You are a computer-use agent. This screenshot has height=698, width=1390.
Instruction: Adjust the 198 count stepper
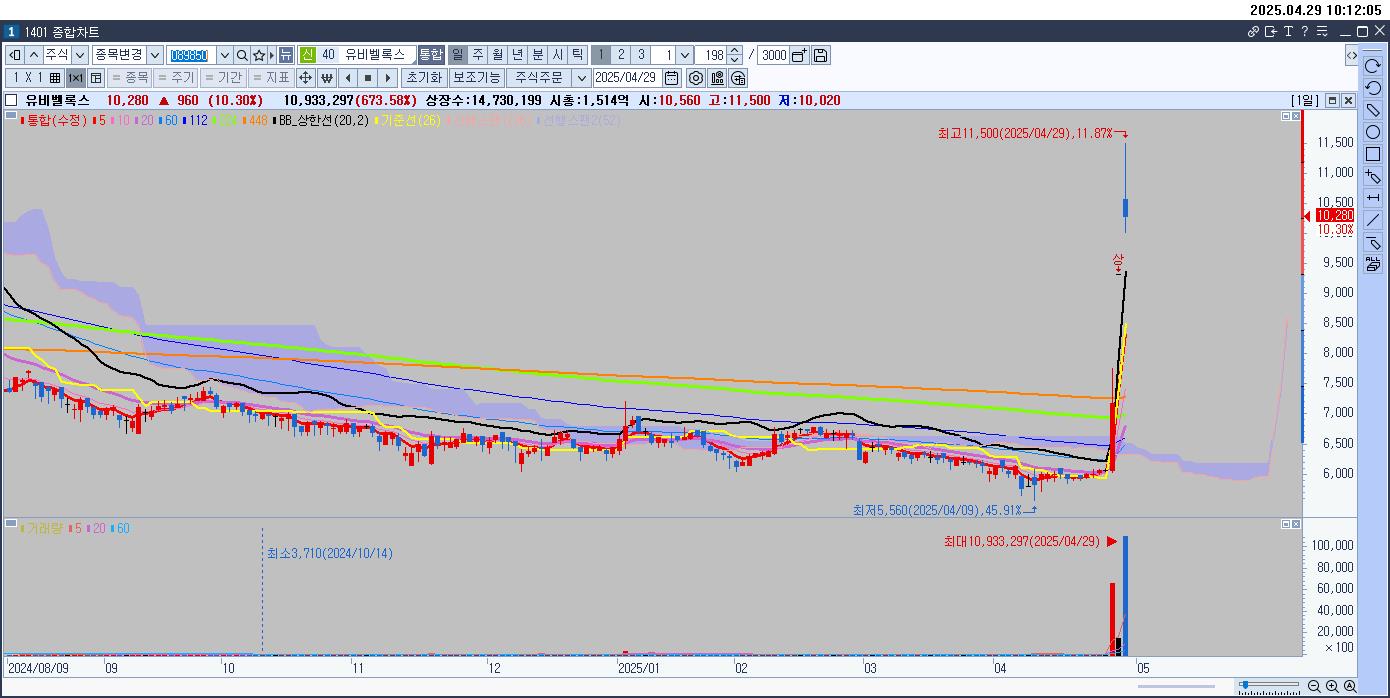tap(735, 55)
